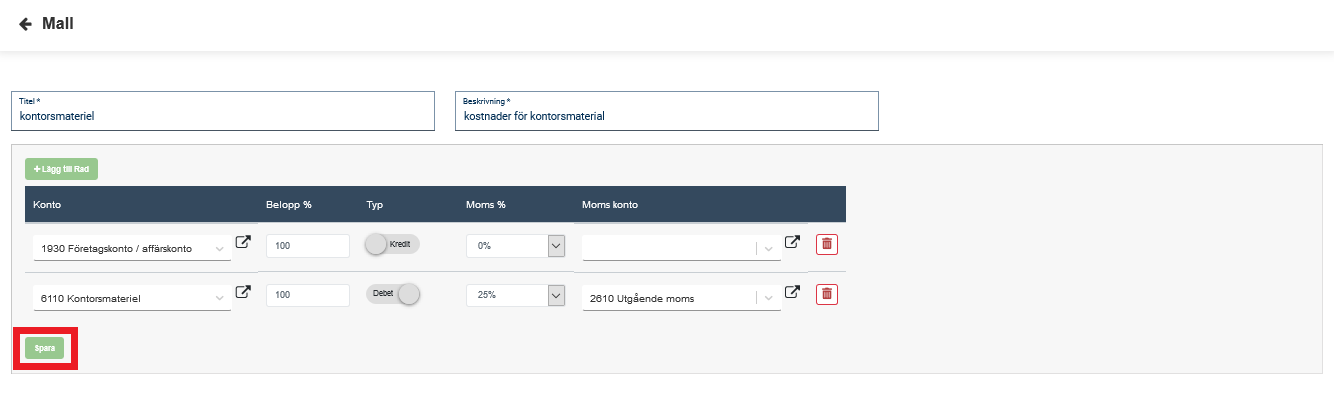Expand the empty Moms konto dropdown

pos(769,248)
